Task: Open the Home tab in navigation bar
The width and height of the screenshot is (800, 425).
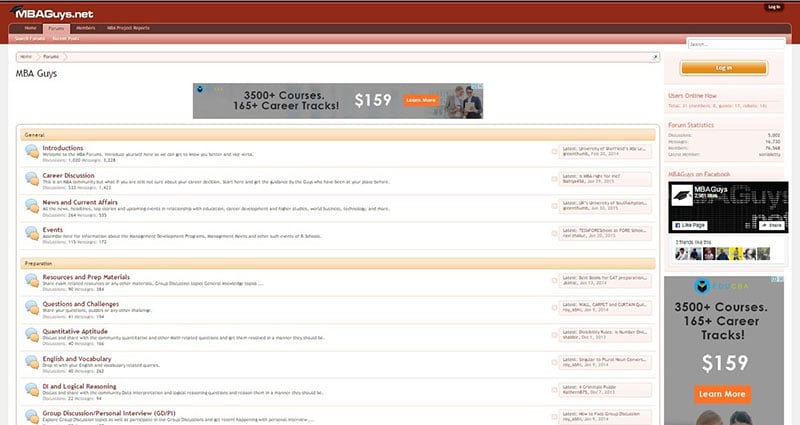Action: 31,28
